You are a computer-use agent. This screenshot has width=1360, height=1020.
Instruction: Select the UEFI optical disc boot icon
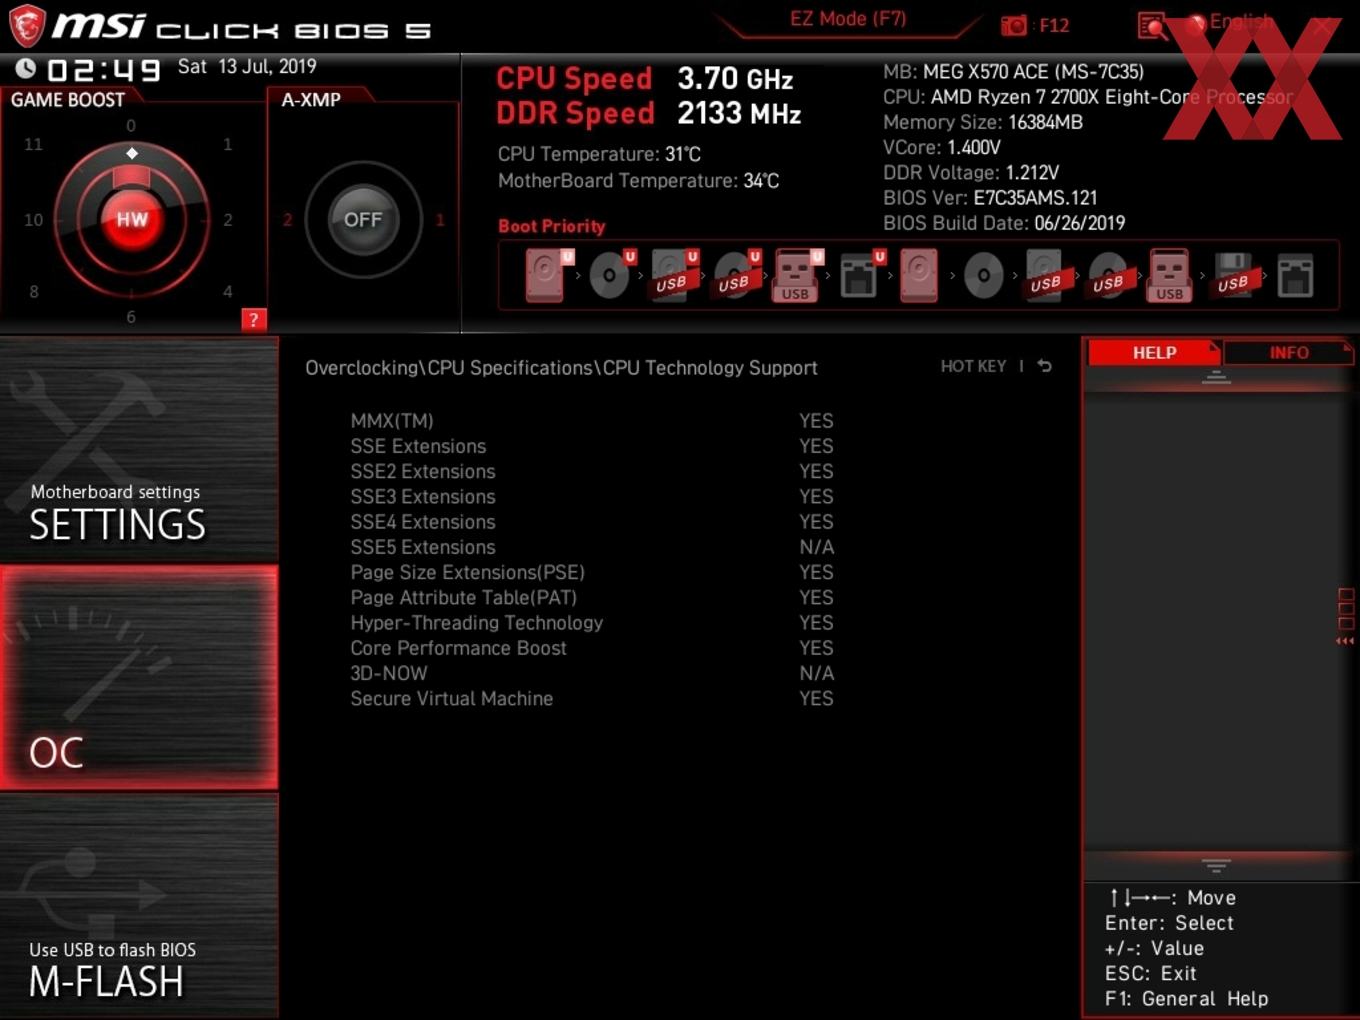point(610,275)
